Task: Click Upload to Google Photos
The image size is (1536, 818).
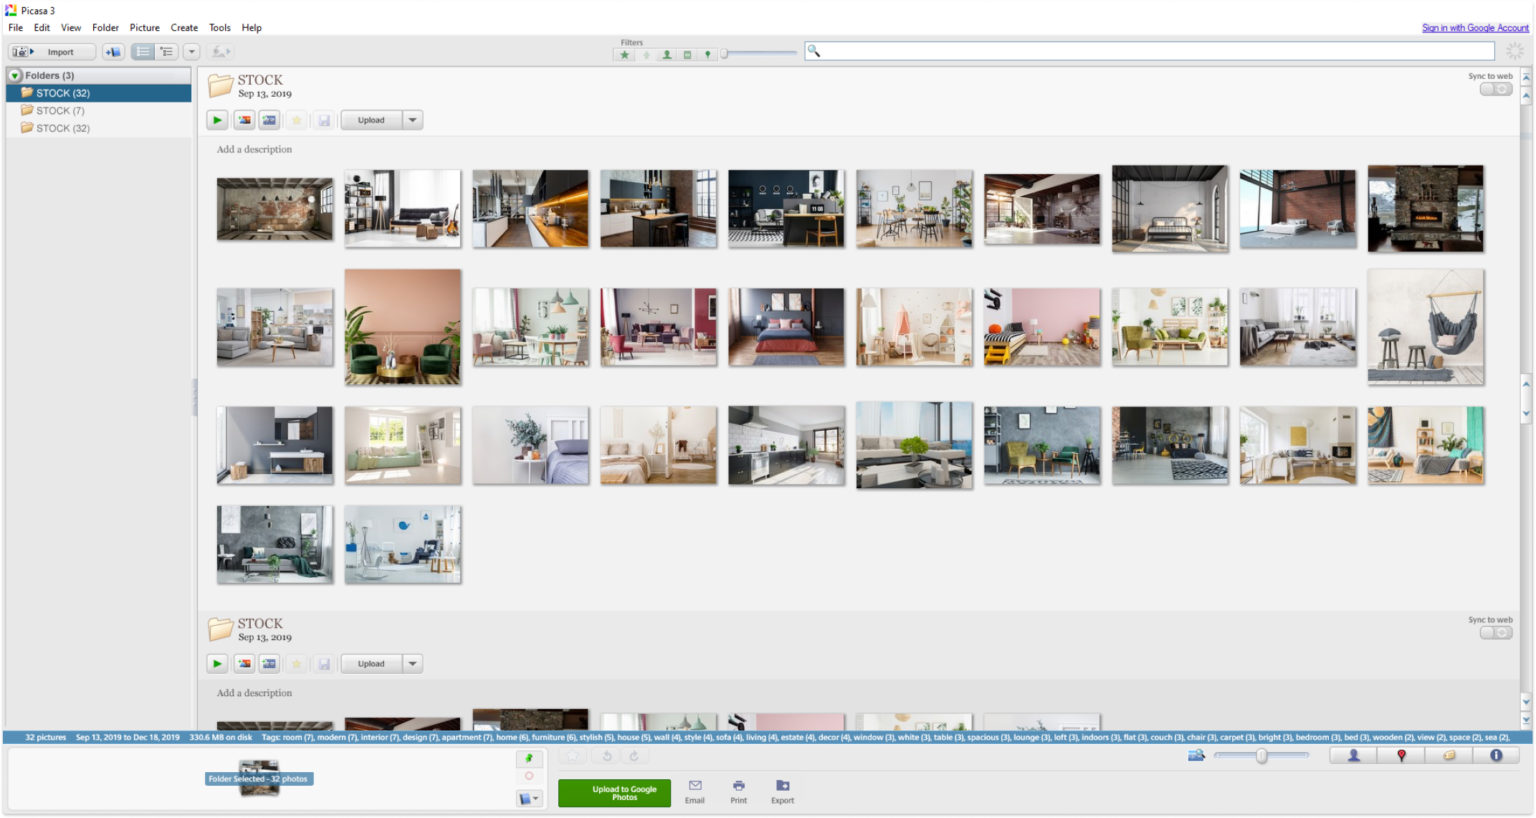Action: pyautogui.click(x=613, y=793)
